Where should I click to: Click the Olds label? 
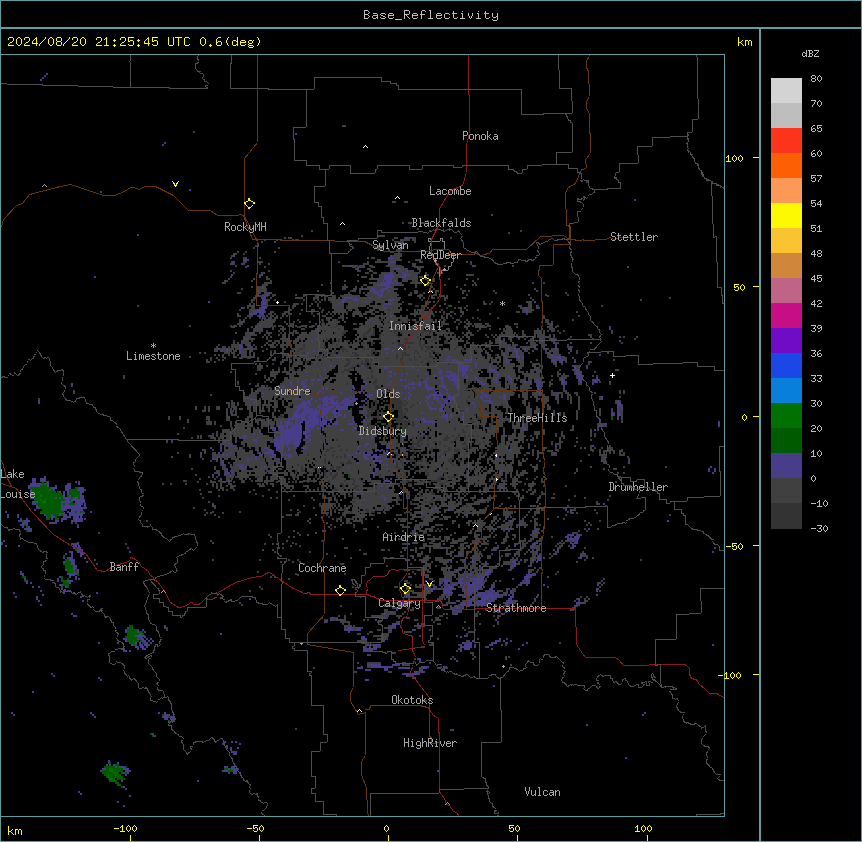(388, 394)
